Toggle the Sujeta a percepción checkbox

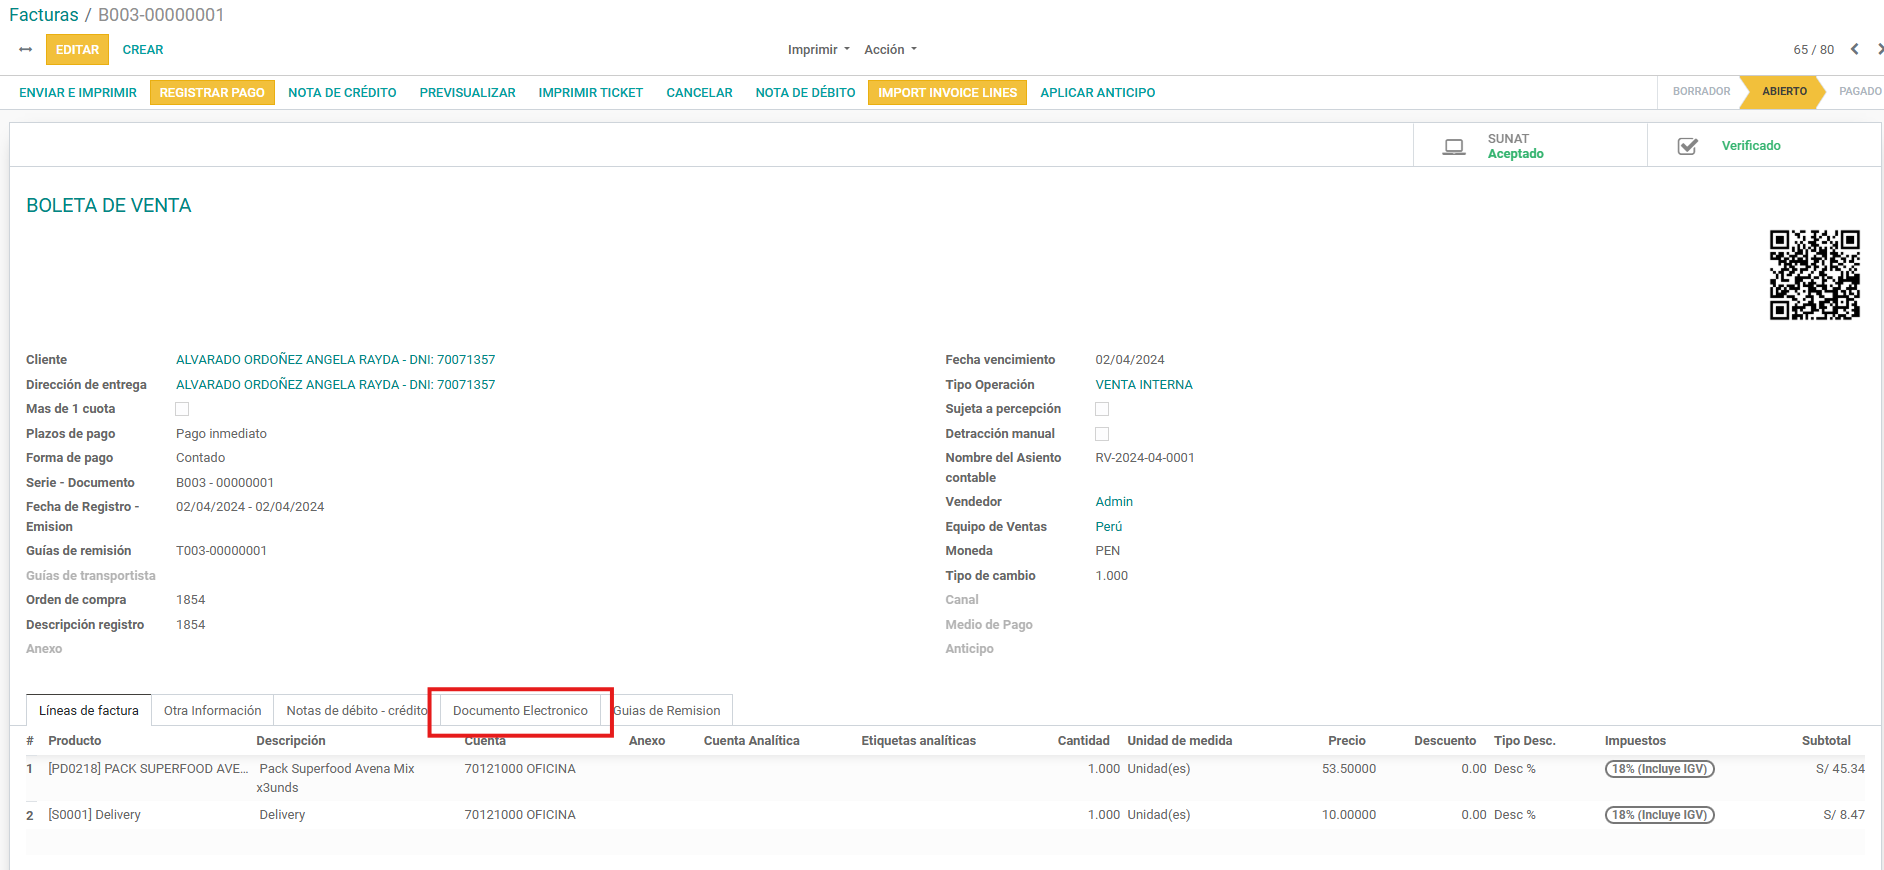click(1102, 409)
